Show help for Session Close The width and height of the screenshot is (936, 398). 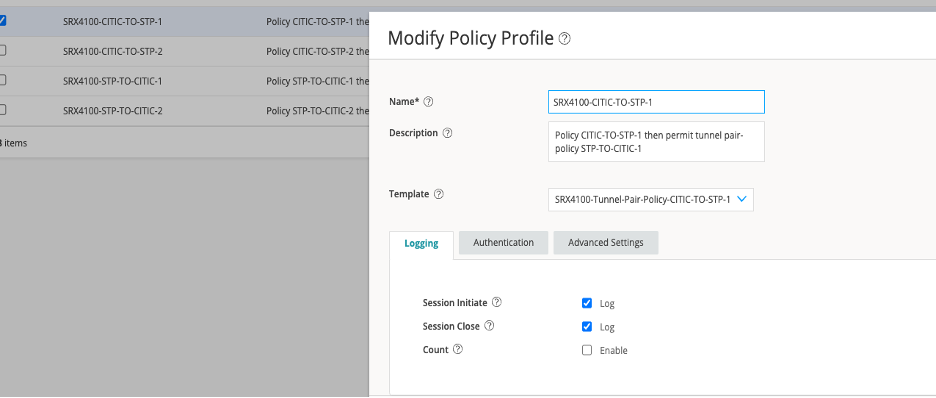pos(489,326)
